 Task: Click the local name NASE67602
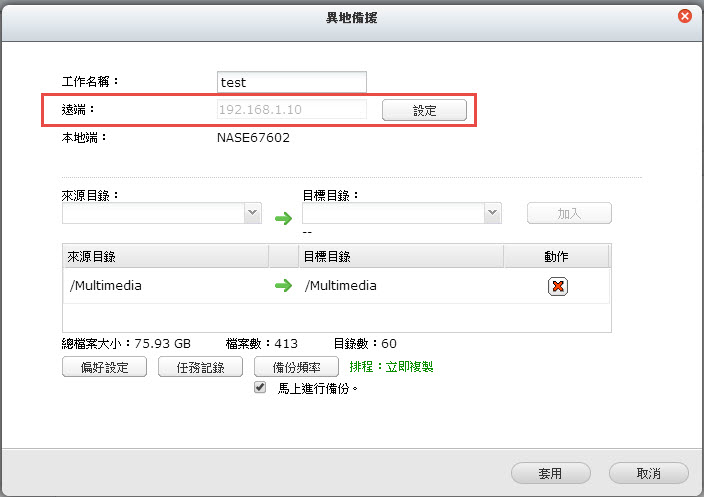tap(253, 137)
